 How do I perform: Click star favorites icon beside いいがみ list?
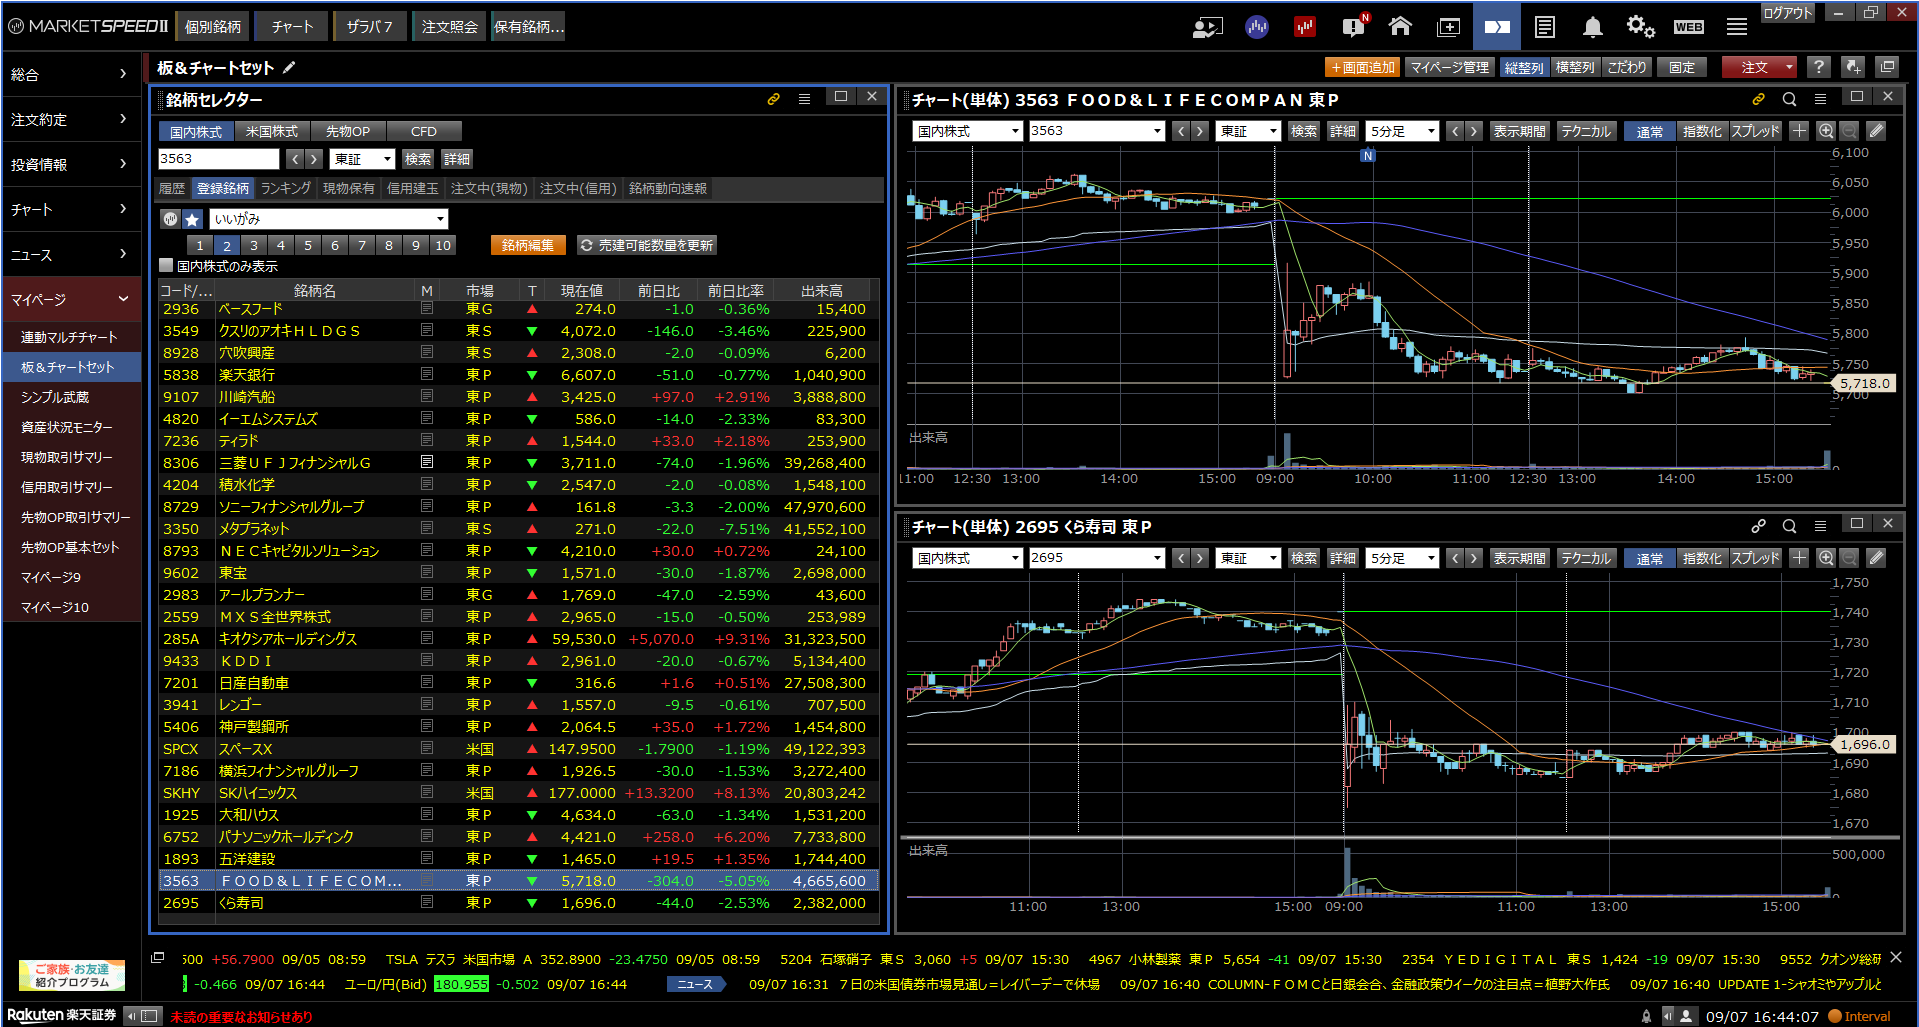[193, 219]
